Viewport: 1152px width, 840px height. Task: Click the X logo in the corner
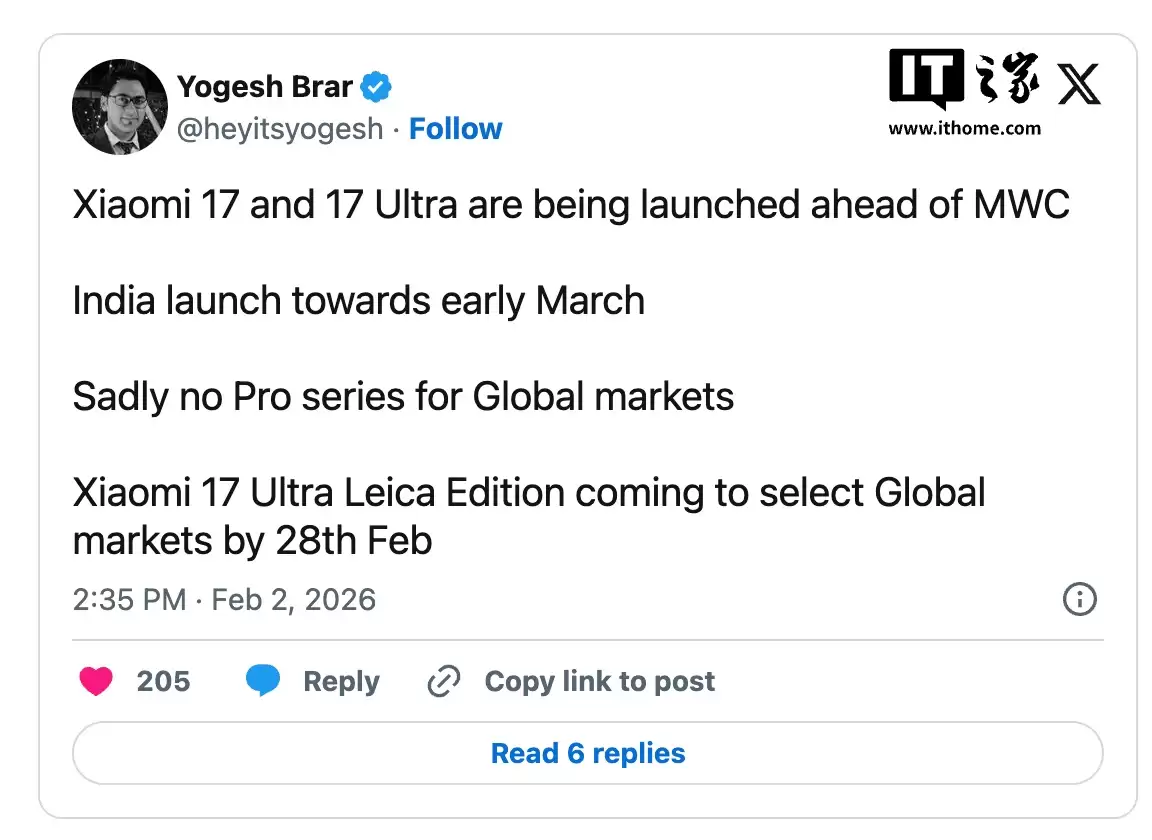(x=1079, y=84)
